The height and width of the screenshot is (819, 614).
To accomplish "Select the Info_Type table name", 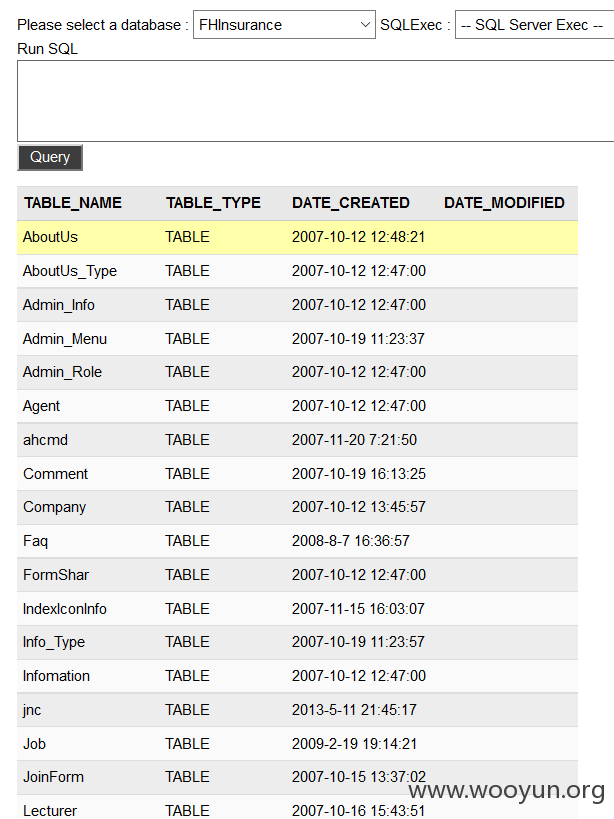I will coord(54,642).
